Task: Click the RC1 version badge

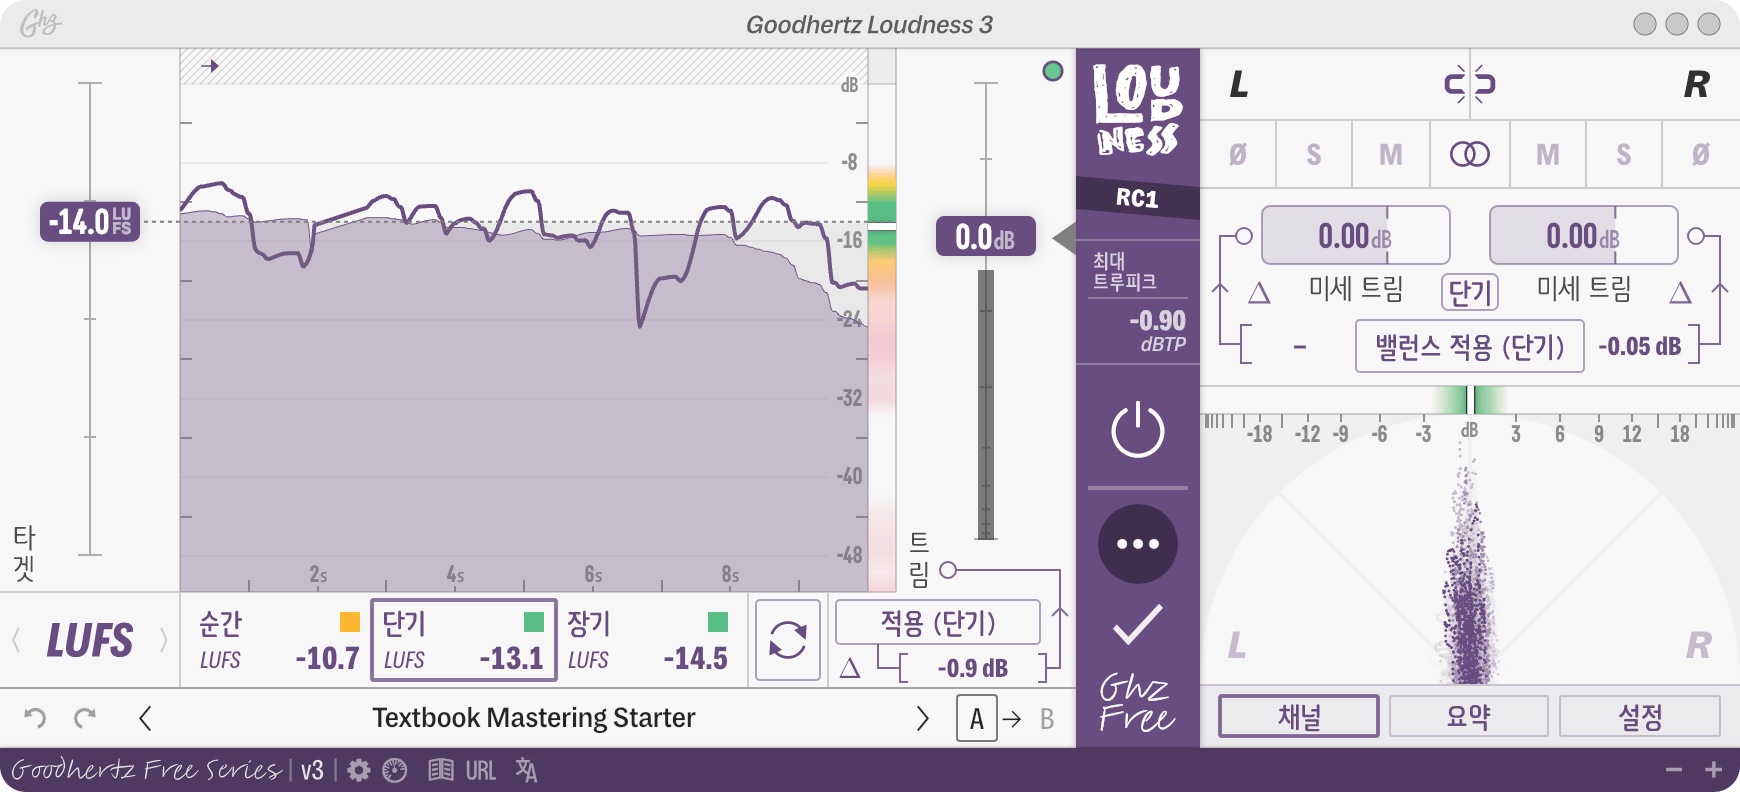Action: [x=1137, y=198]
